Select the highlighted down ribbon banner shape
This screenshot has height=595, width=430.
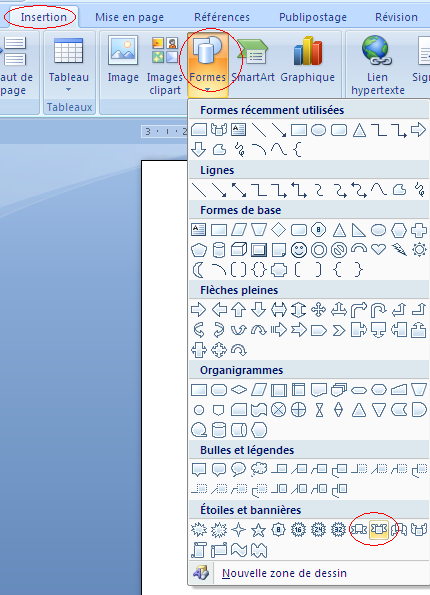pos(379,529)
